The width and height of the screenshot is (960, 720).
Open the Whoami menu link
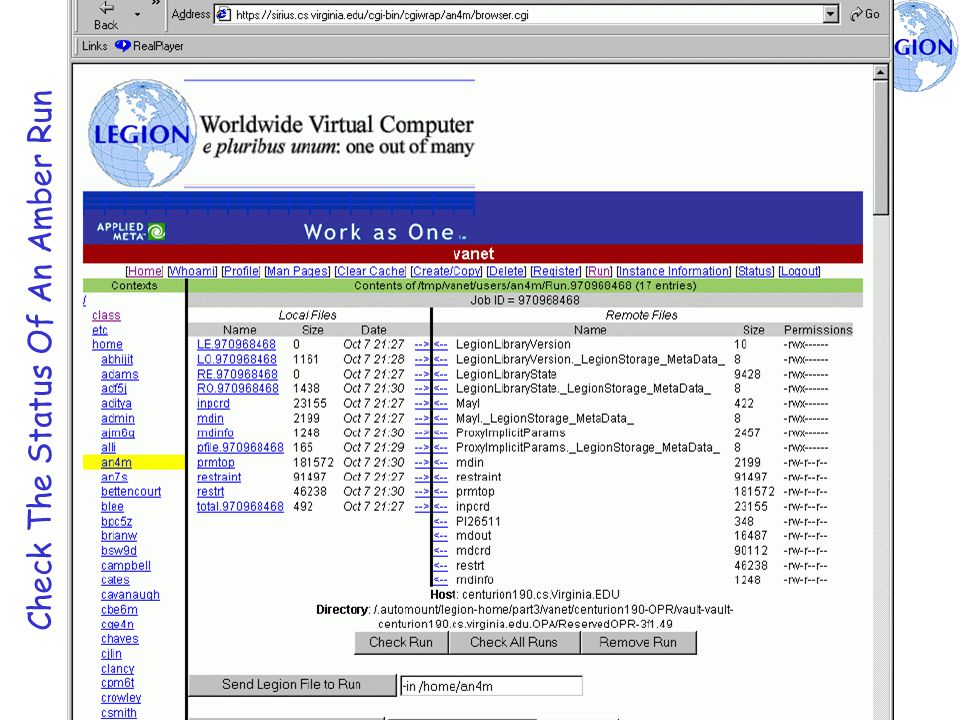[192, 271]
